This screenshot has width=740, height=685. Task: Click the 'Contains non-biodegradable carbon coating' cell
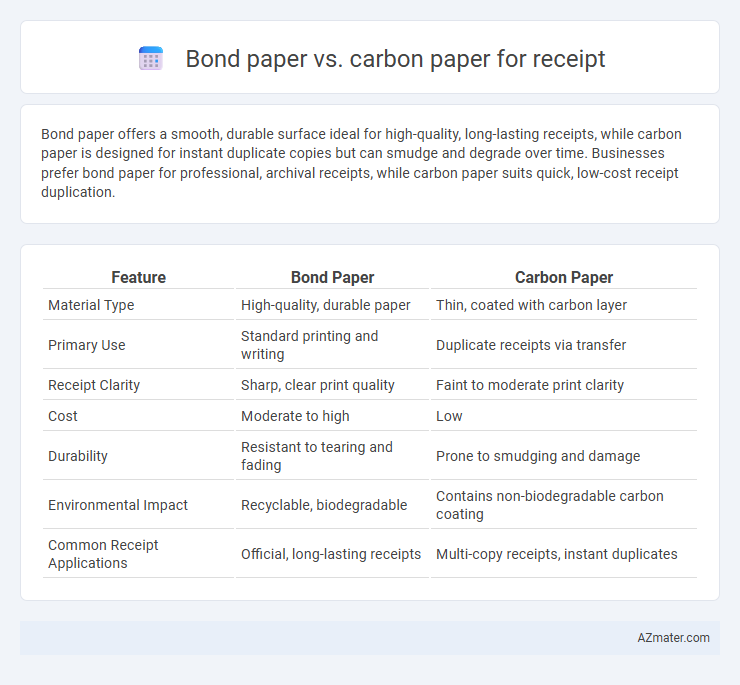pos(550,505)
